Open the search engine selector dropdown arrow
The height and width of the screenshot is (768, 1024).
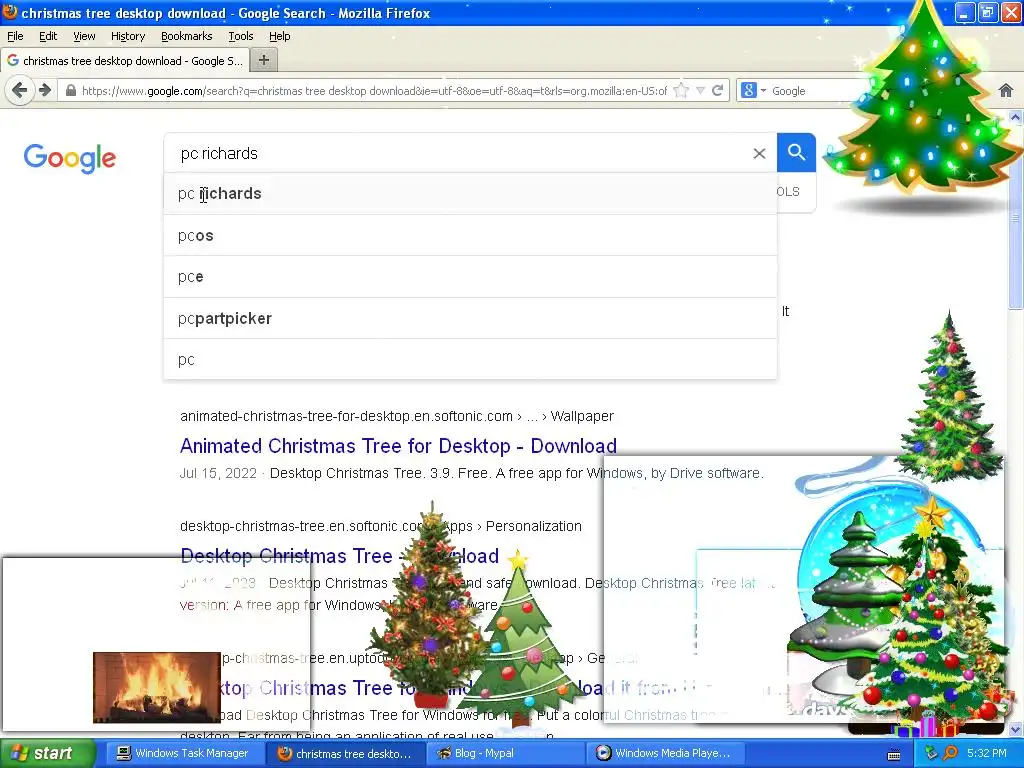[x=763, y=91]
